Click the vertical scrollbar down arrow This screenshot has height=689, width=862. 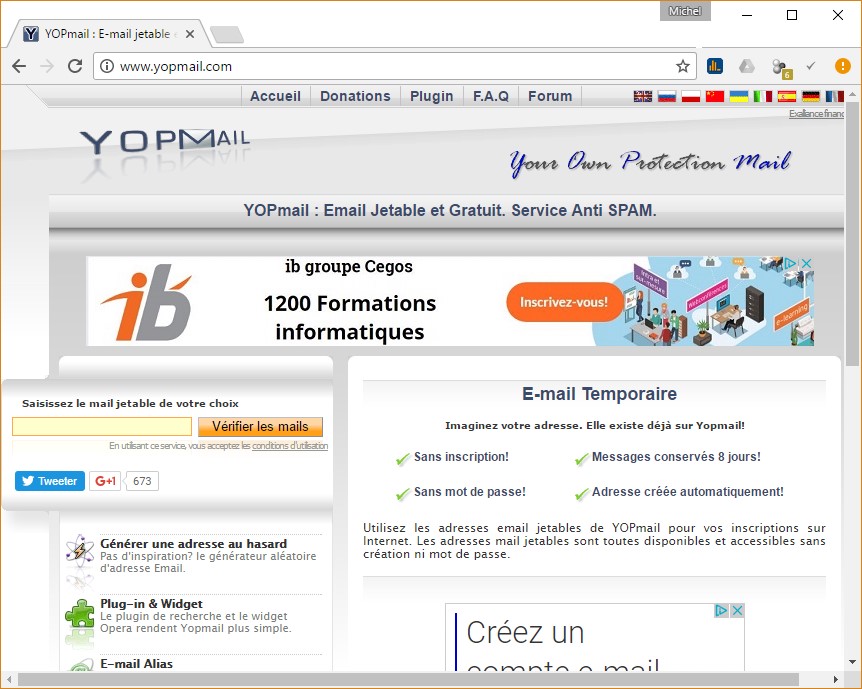pos(853,662)
